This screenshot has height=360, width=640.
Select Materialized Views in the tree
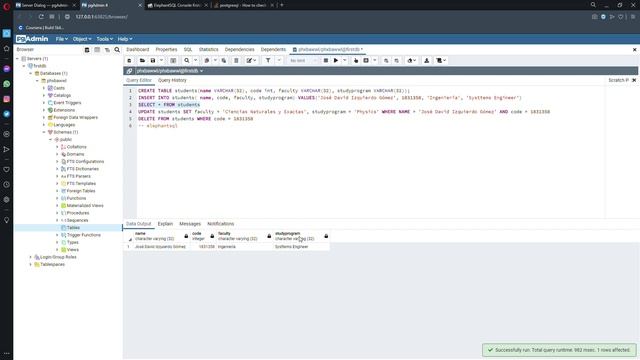click(x=85, y=206)
